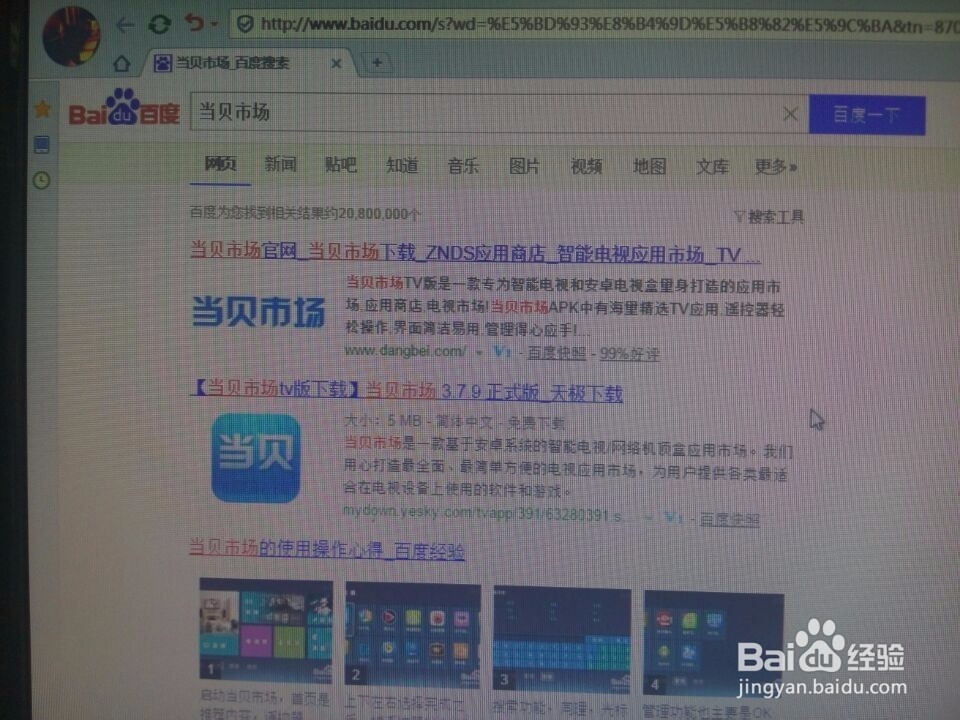Click V1 badge next to www.dangbei.com

tap(502, 352)
